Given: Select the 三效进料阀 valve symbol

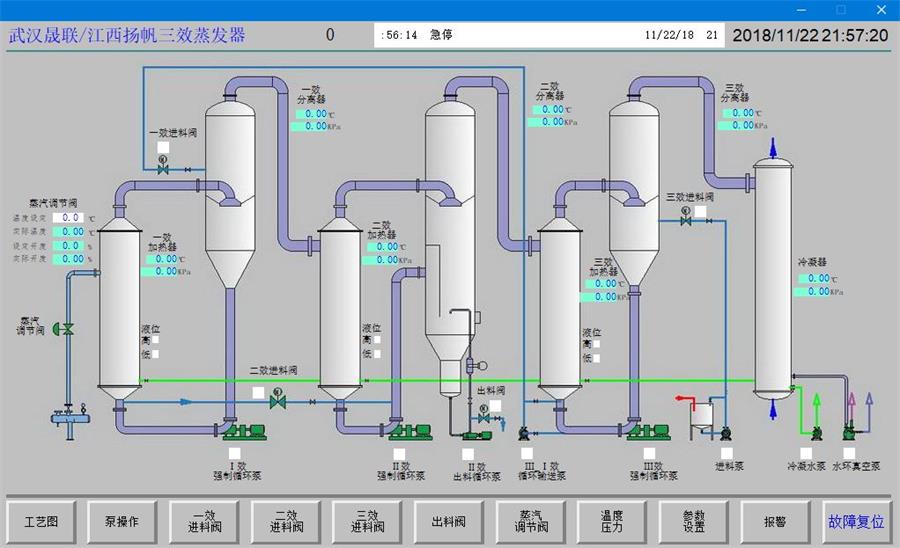Looking at the screenshot, I should click(x=686, y=221).
